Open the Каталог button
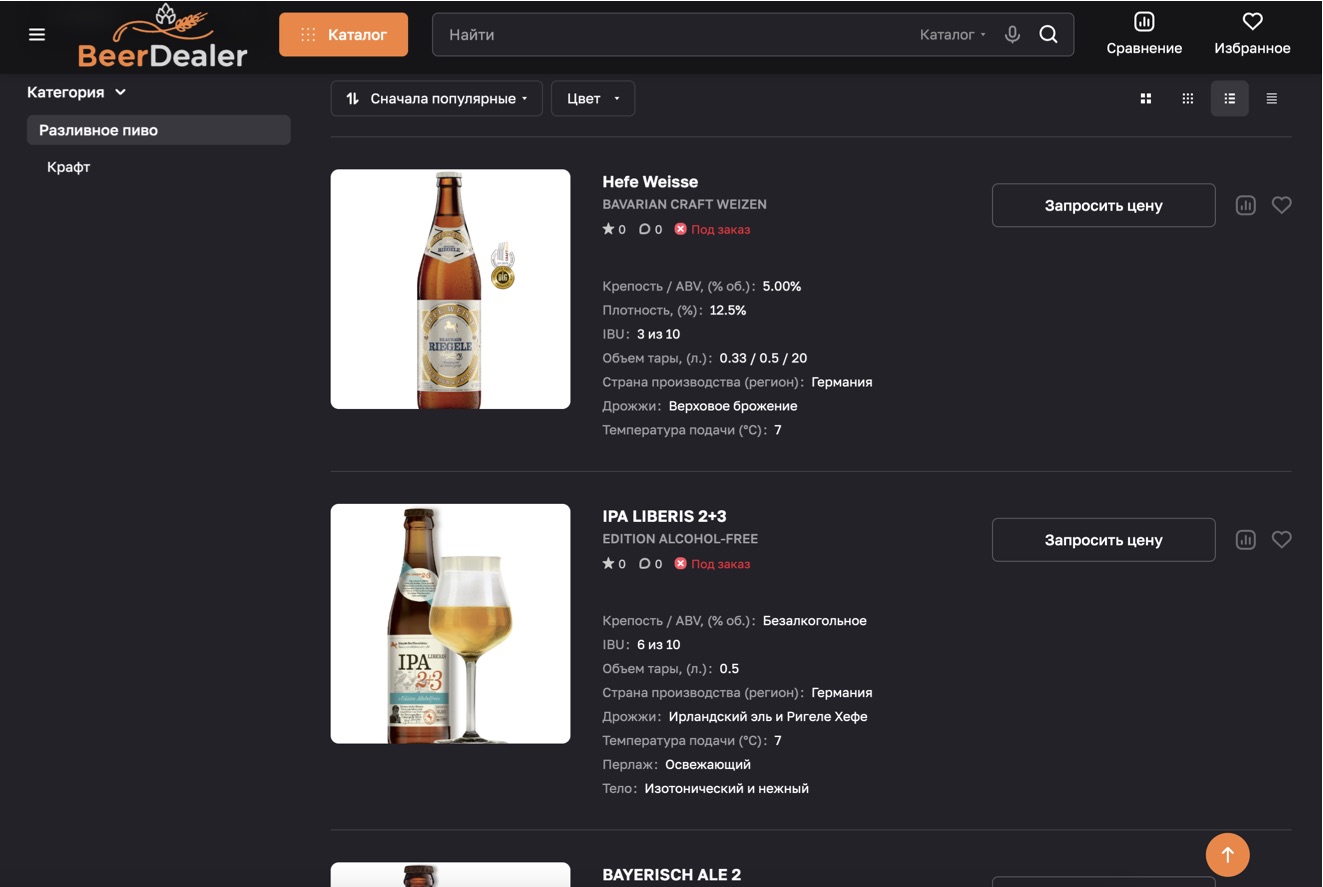 (x=343, y=34)
